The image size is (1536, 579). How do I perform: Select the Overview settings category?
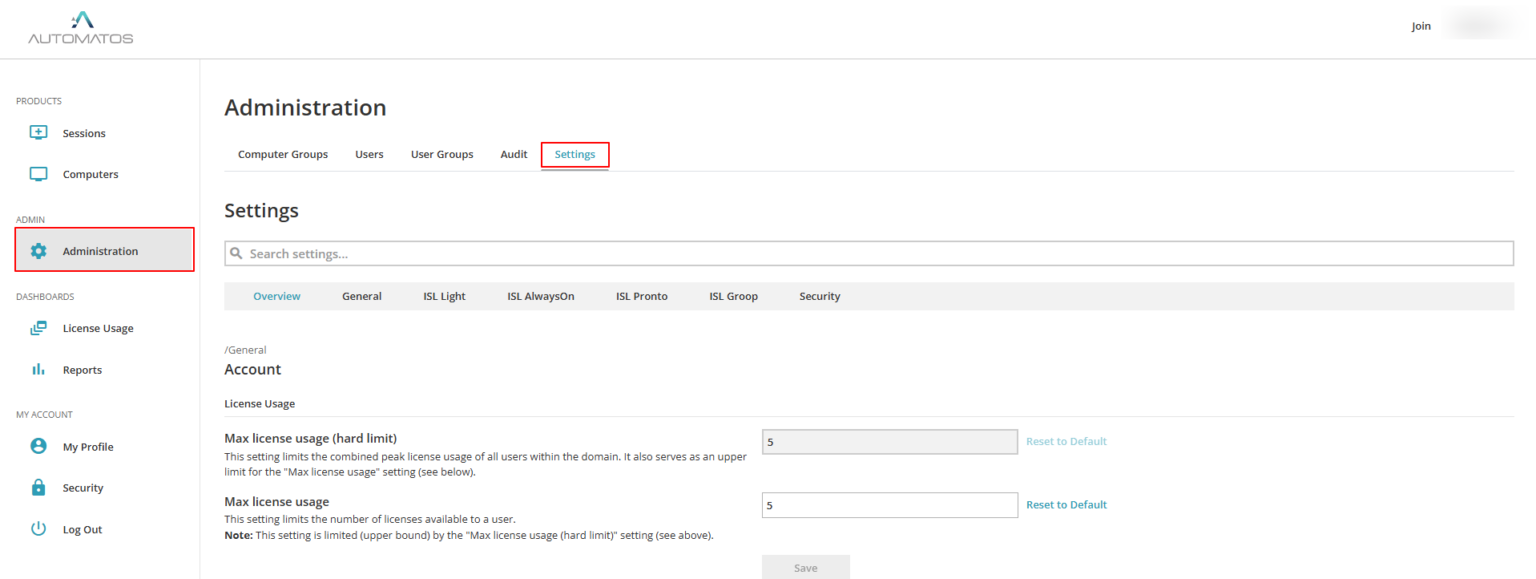(277, 296)
